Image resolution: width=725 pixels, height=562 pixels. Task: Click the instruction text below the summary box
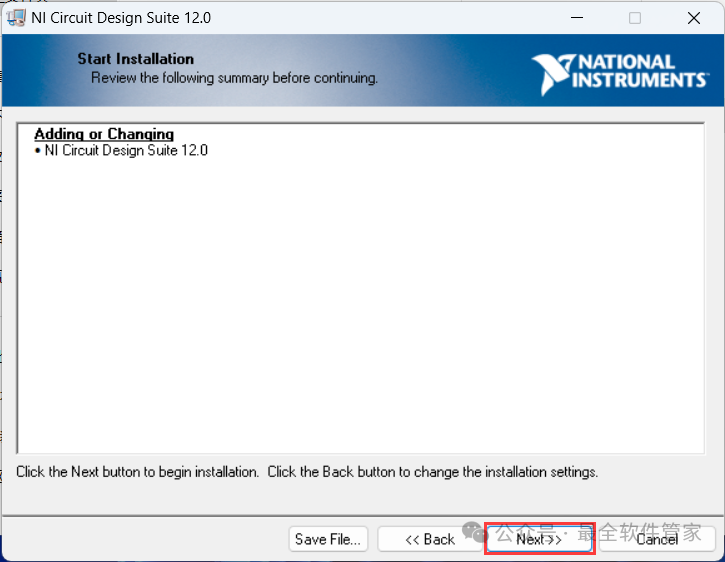pos(307,472)
